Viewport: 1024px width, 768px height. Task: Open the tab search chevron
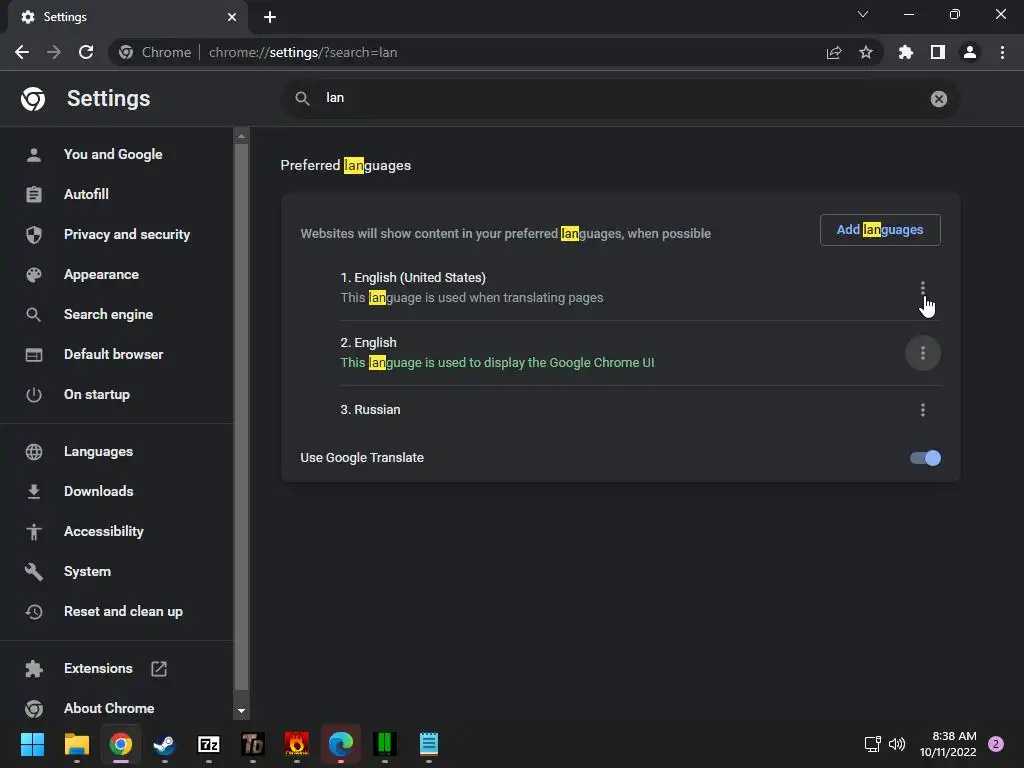(863, 14)
